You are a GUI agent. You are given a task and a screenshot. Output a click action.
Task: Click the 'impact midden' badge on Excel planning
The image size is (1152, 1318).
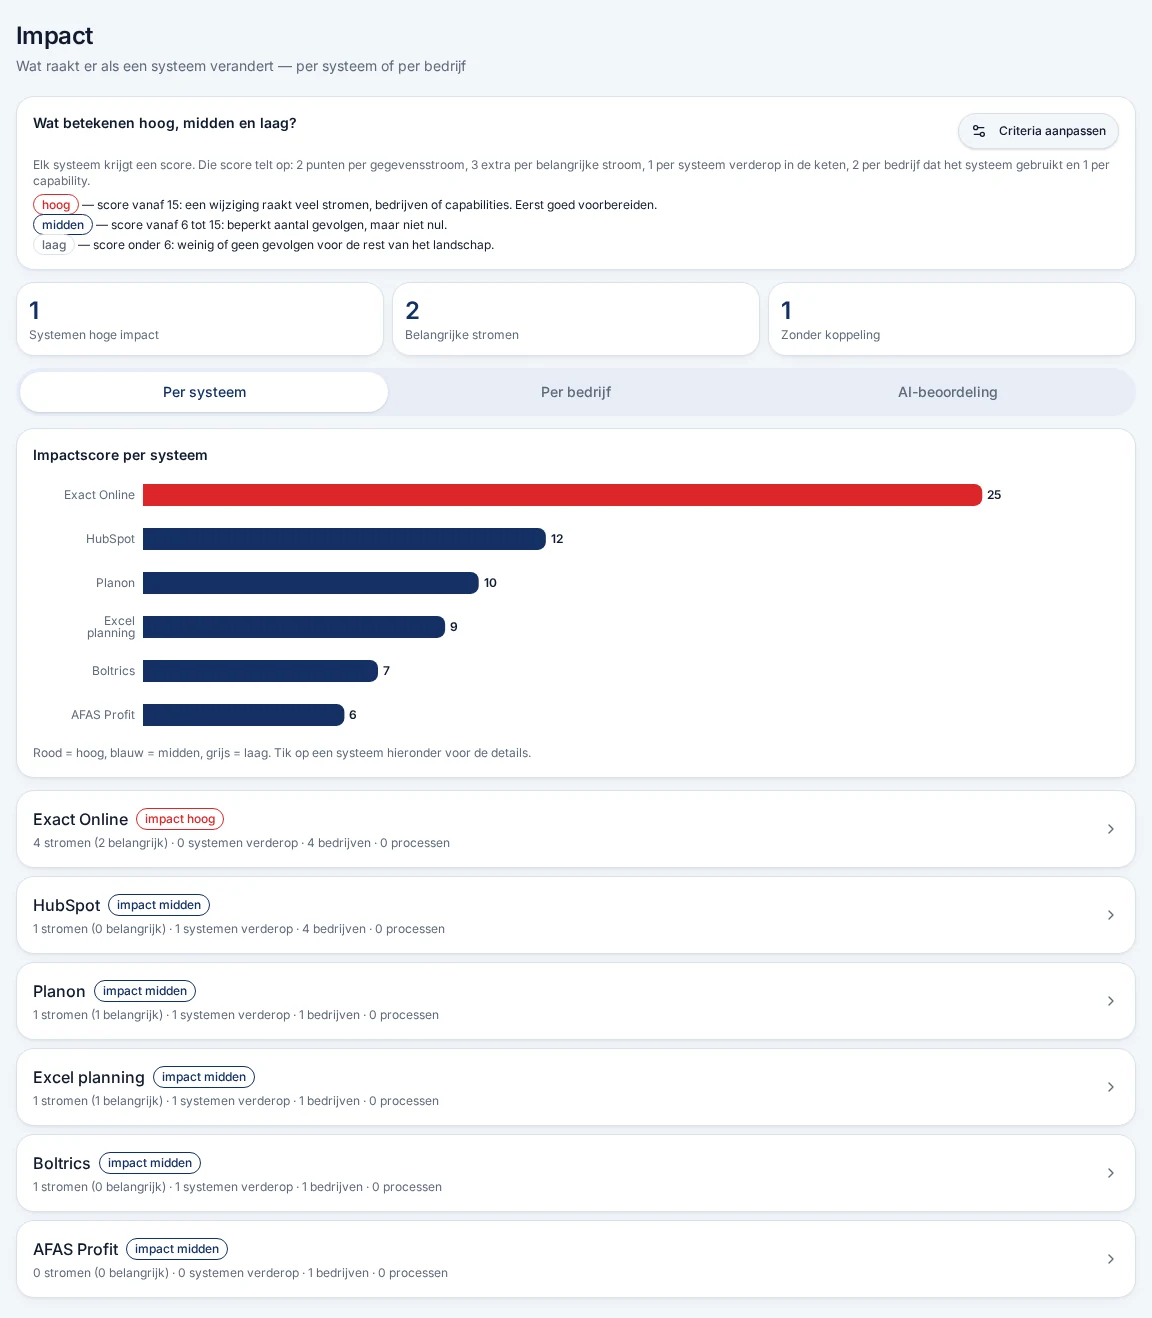(x=204, y=1077)
